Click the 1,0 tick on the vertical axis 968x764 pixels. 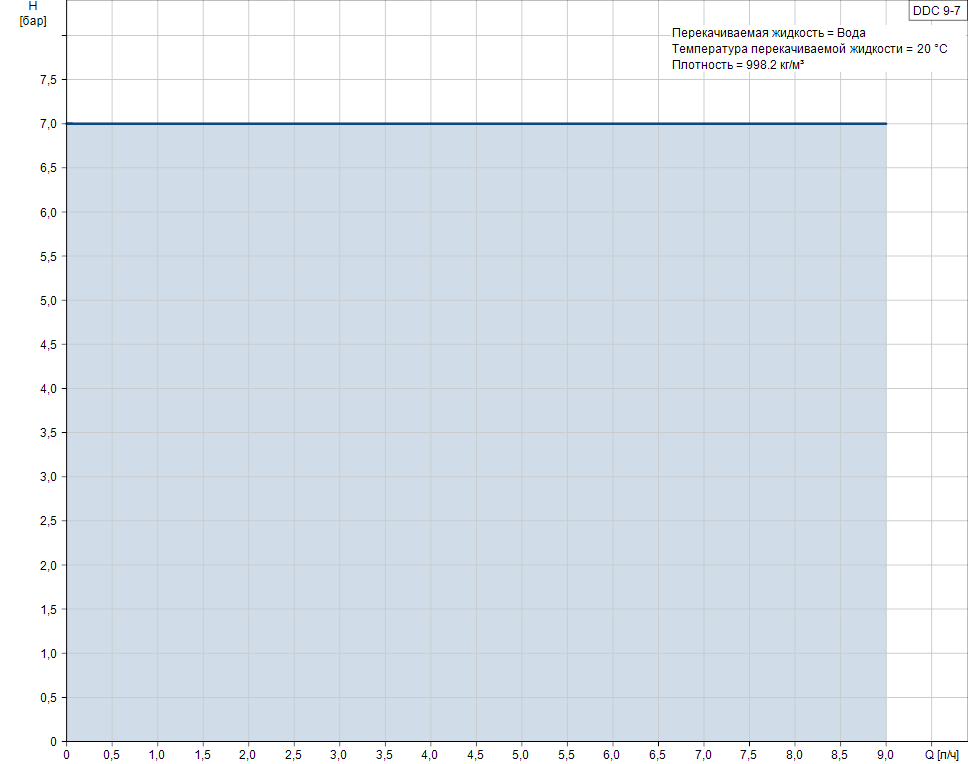[x=47, y=653]
